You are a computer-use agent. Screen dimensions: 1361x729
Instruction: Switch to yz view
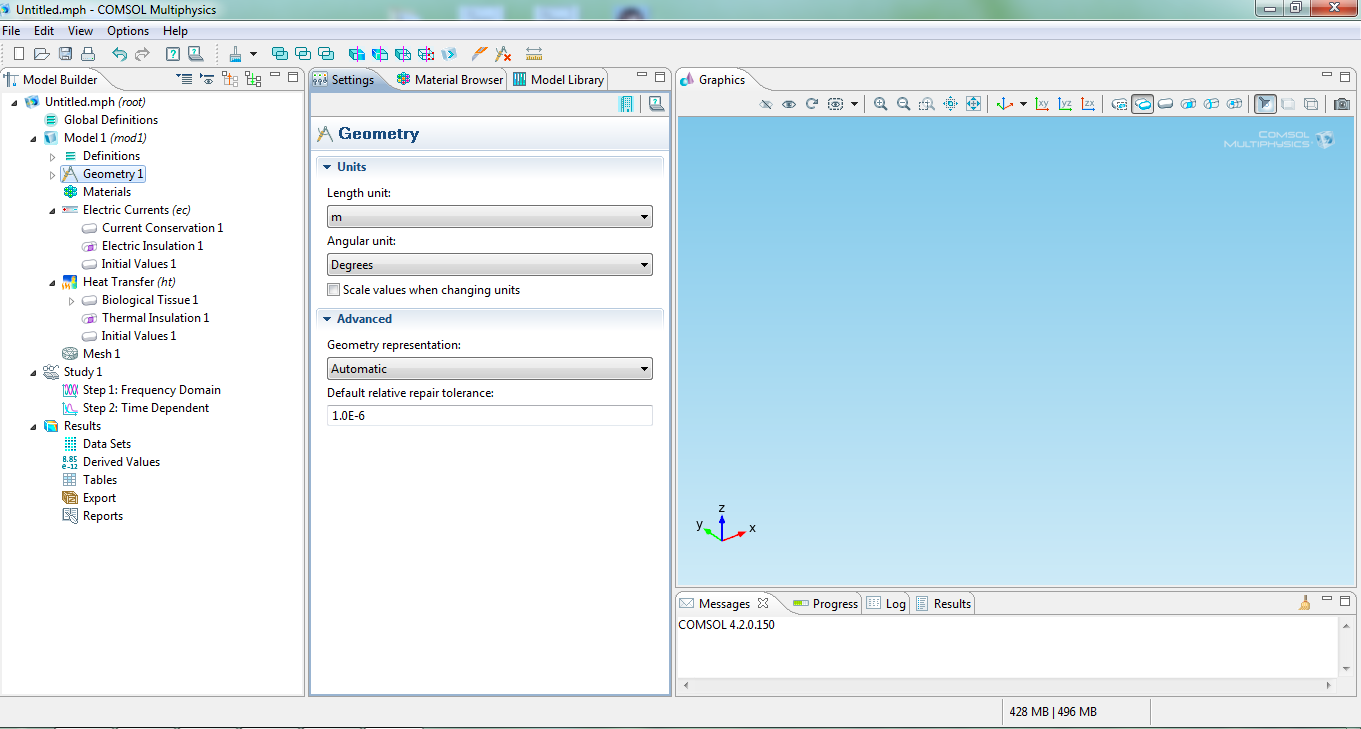tap(1066, 104)
